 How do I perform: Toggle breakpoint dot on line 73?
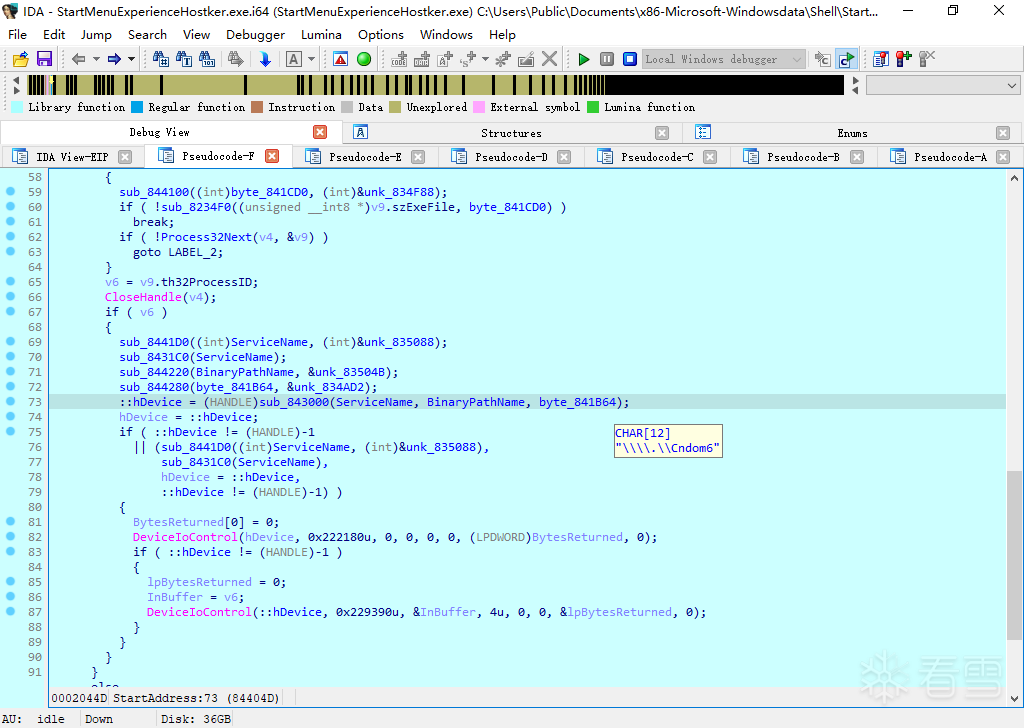pos(10,402)
